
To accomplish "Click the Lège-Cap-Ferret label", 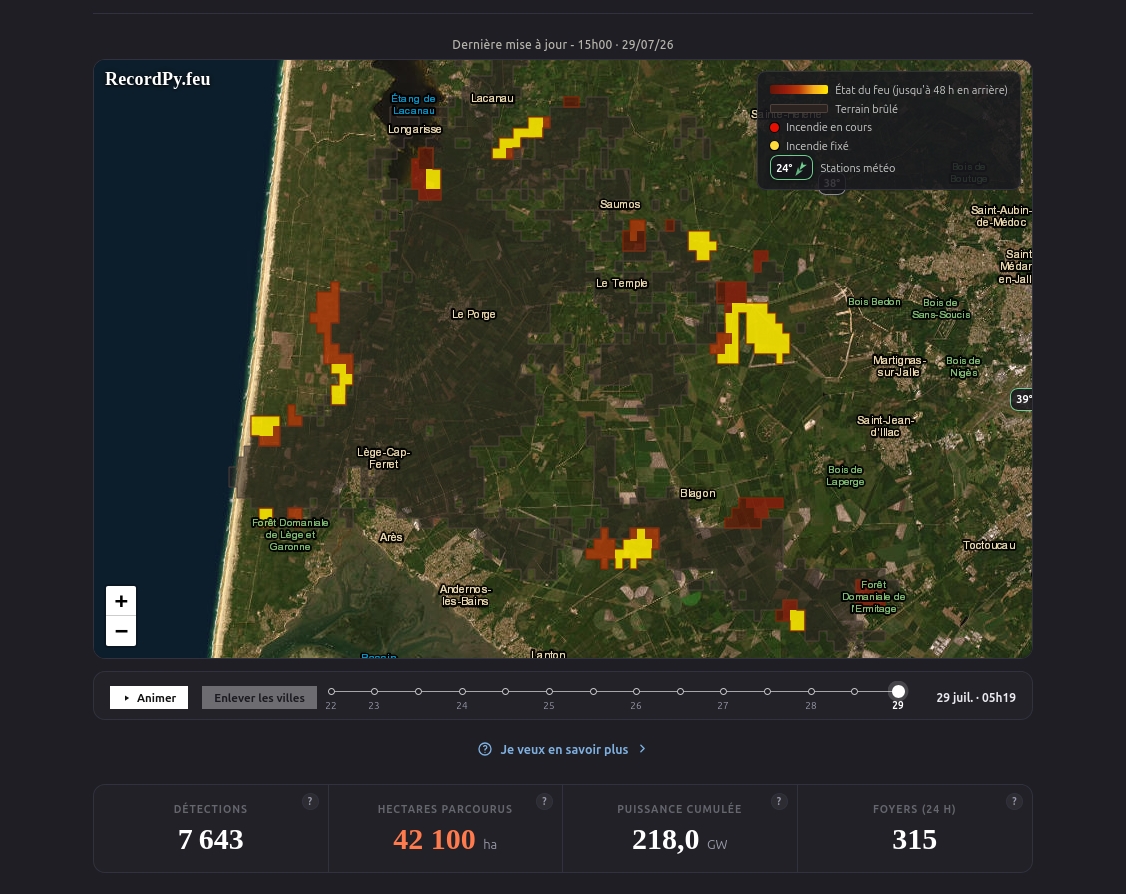I will point(383,458).
